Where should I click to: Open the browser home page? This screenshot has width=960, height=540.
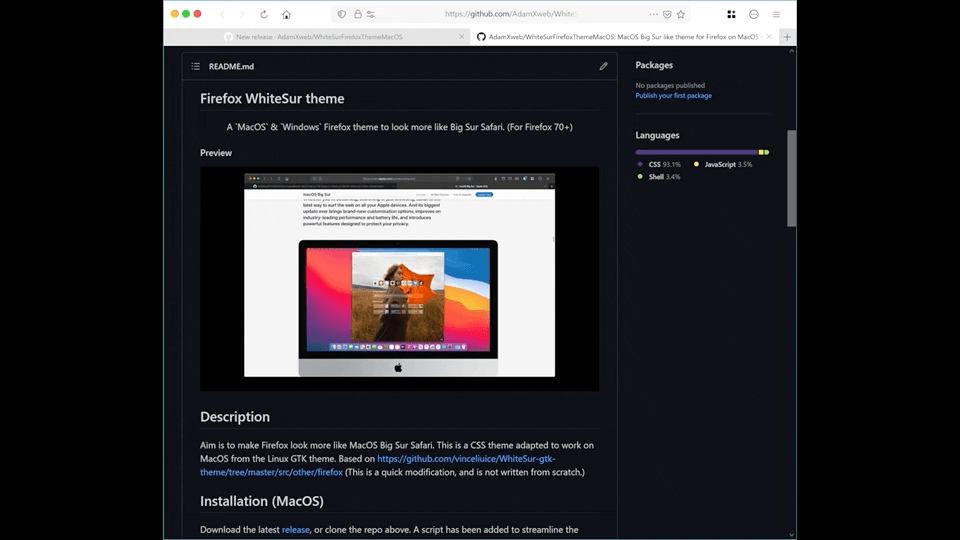click(287, 14)
